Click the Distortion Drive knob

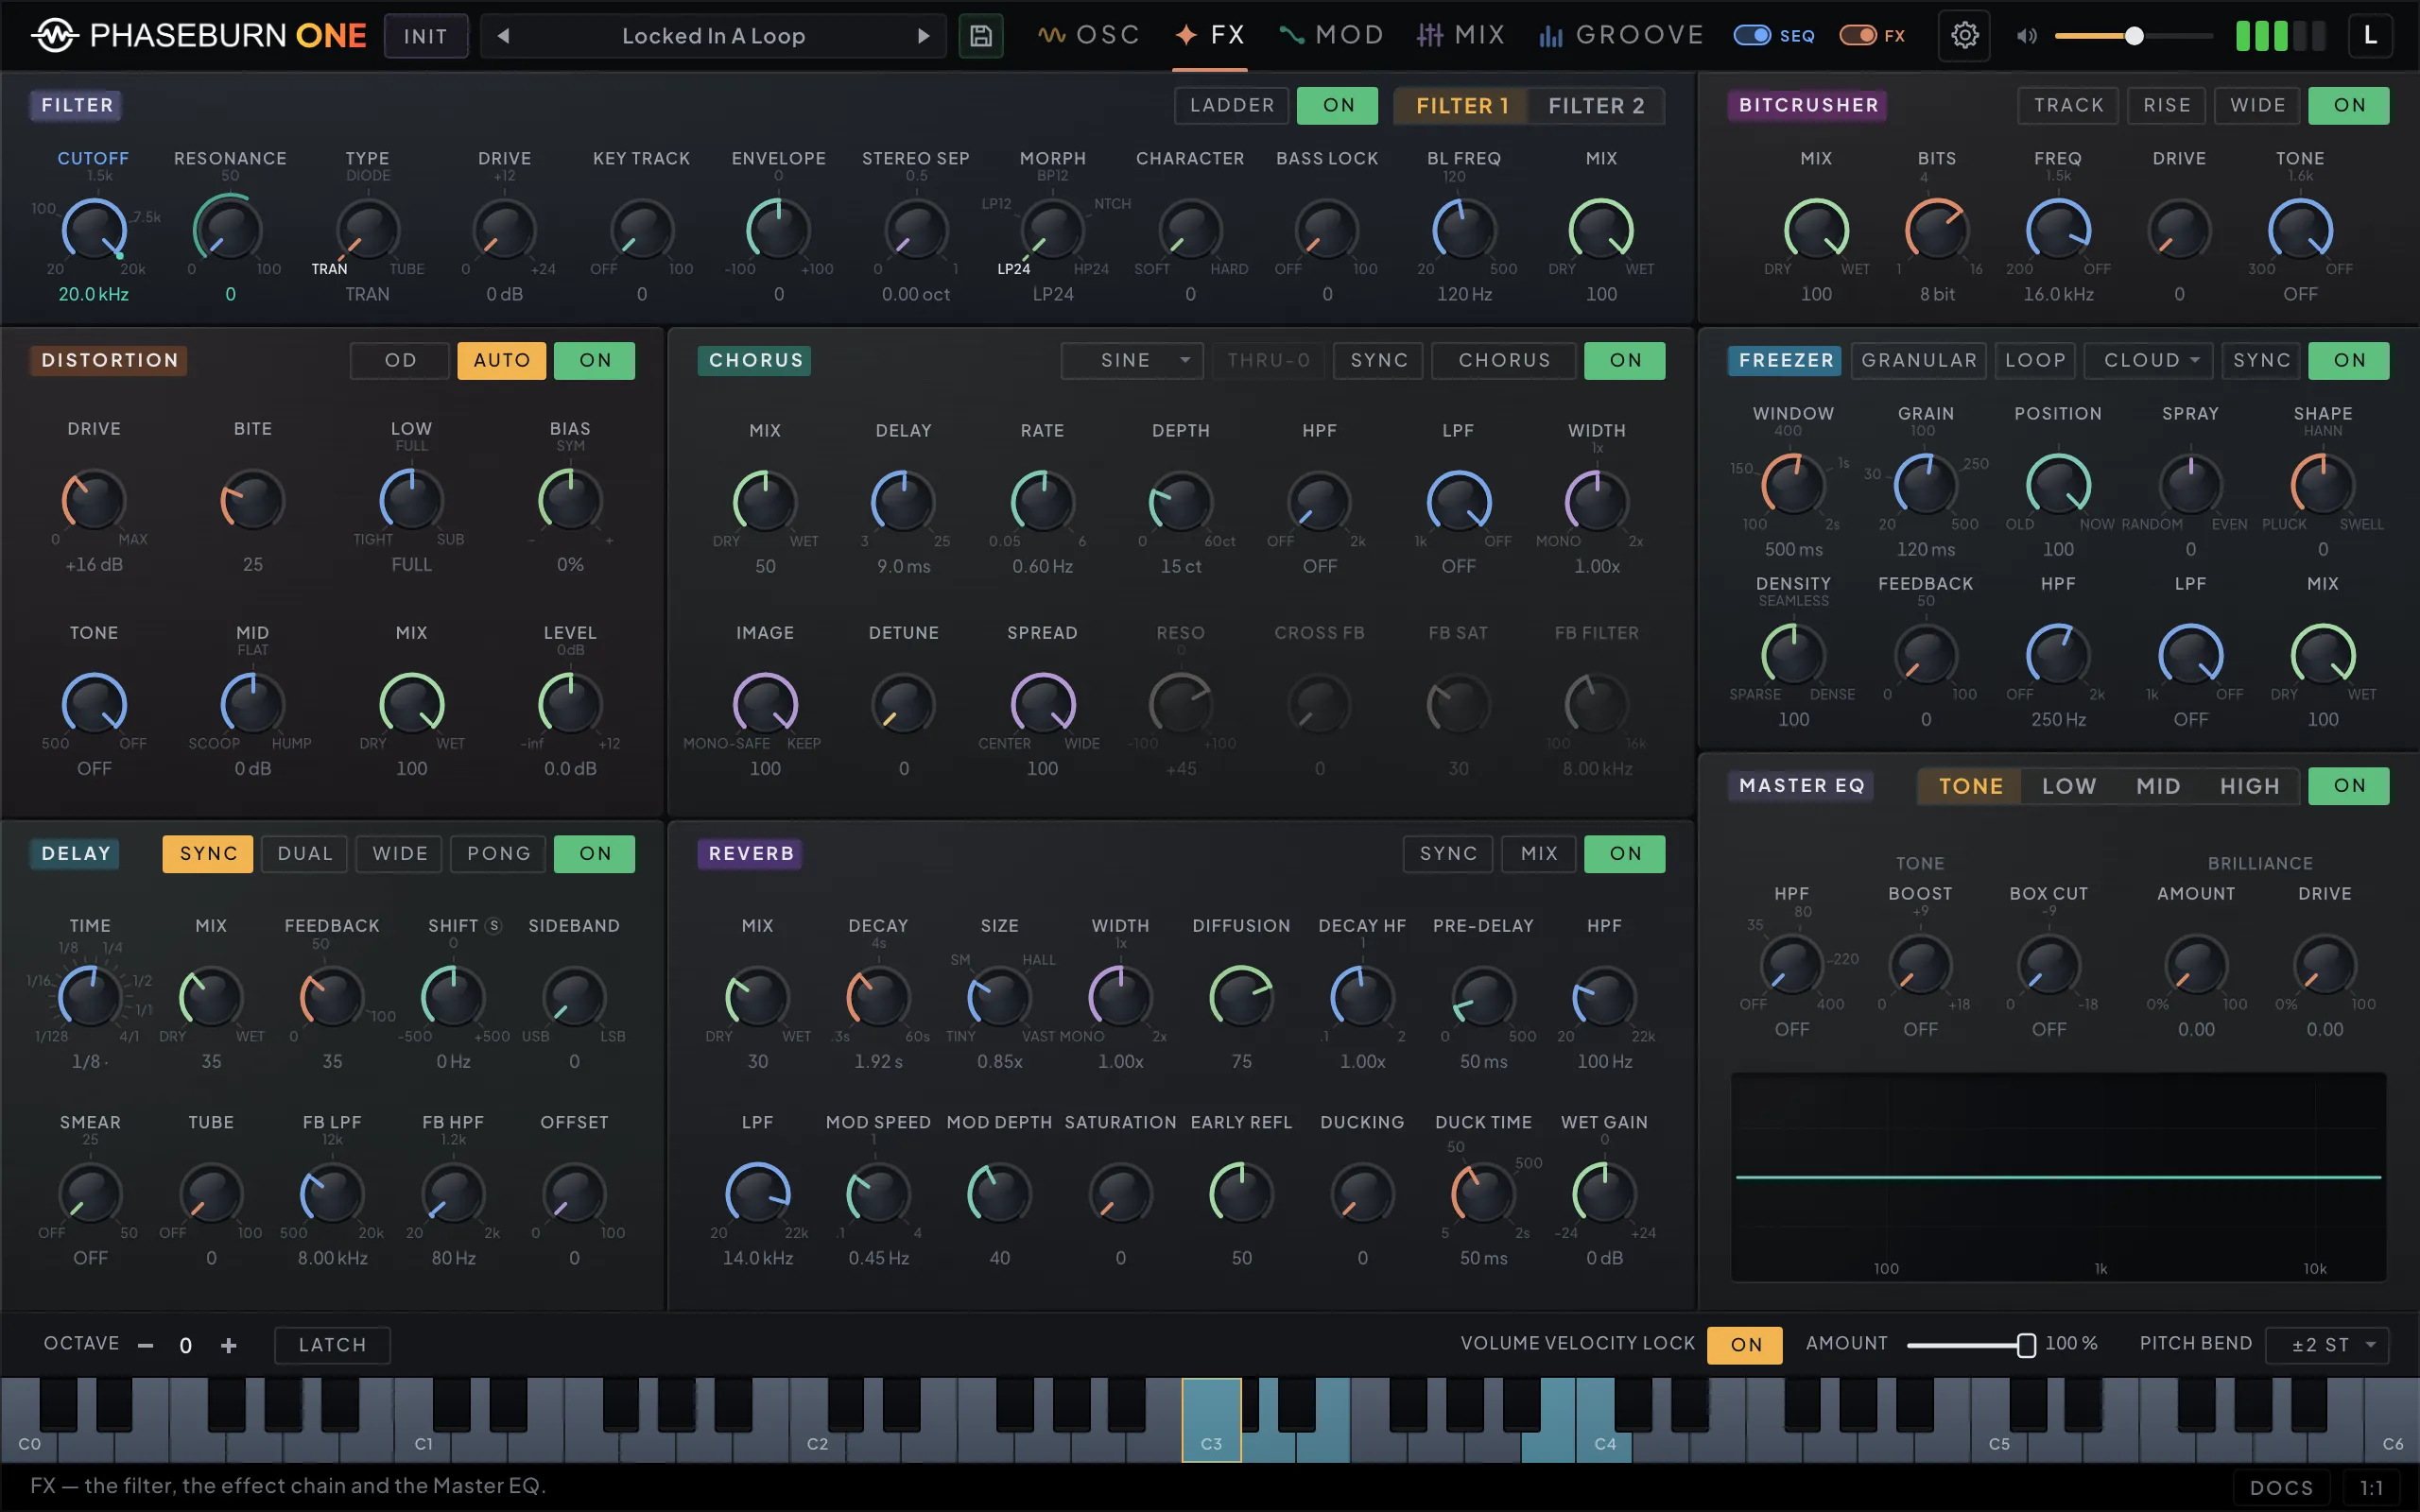[94, 500]
